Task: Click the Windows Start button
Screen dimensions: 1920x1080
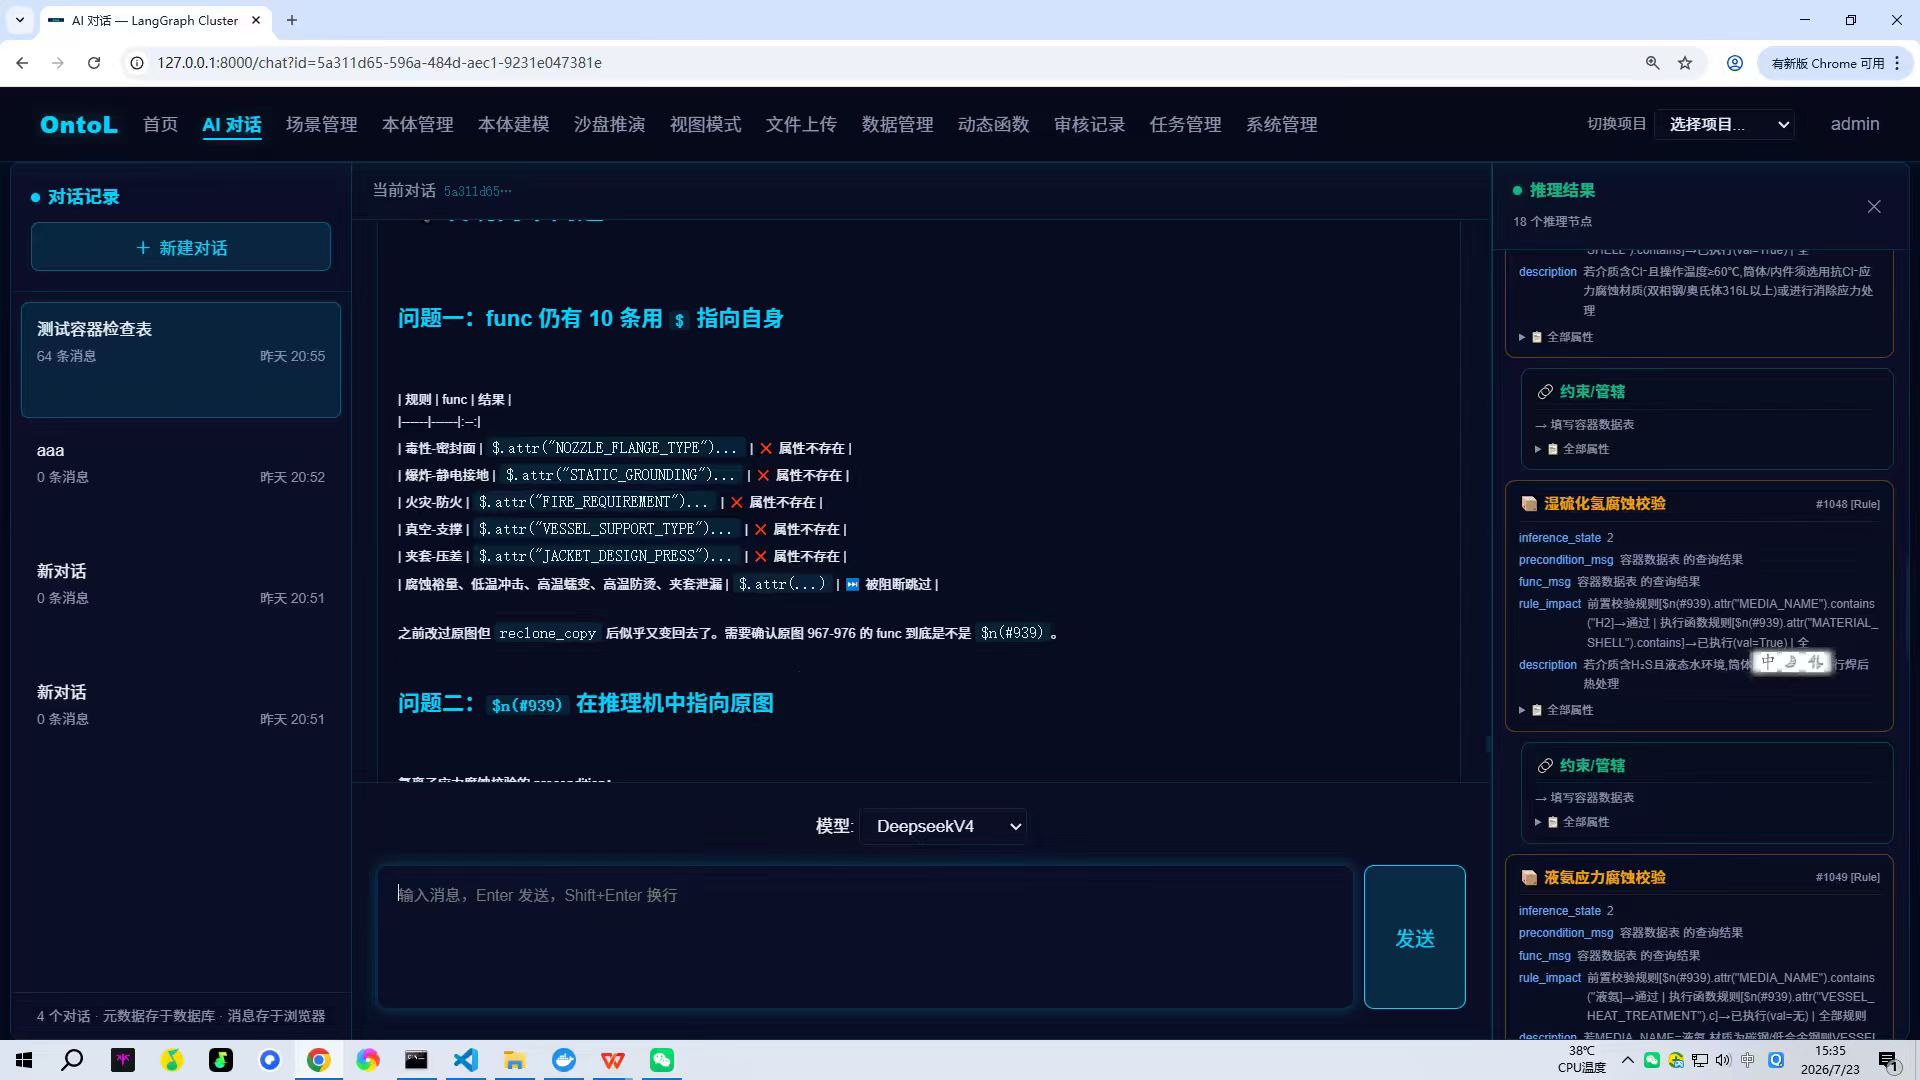Action: tap(24, 1060)
